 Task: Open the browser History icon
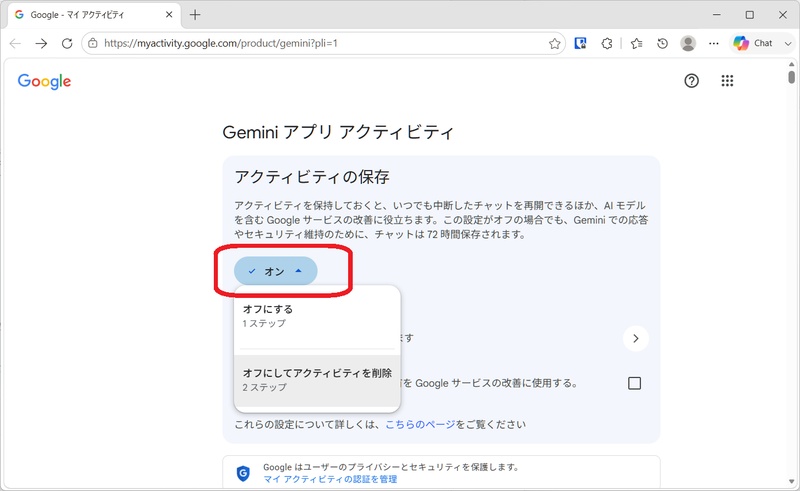click(x=662, y=43)
